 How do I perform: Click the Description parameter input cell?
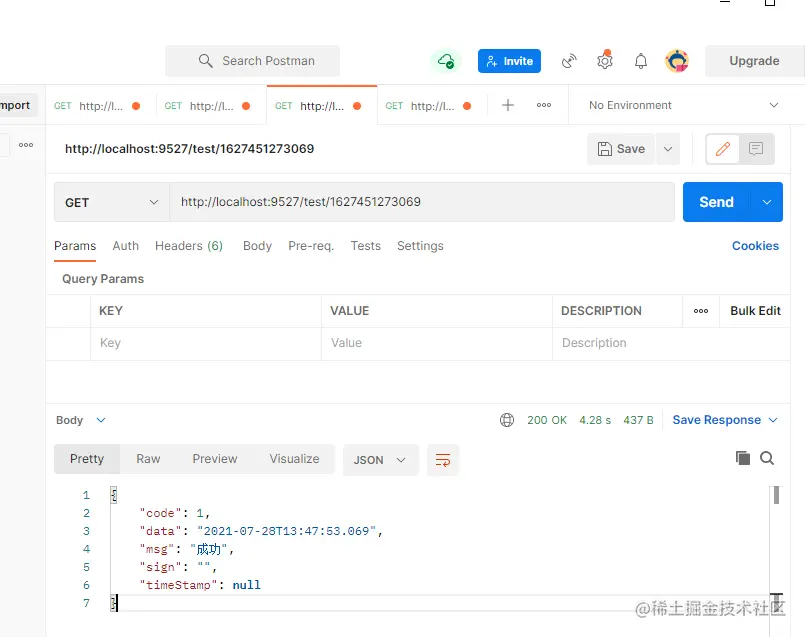(671, 343)
